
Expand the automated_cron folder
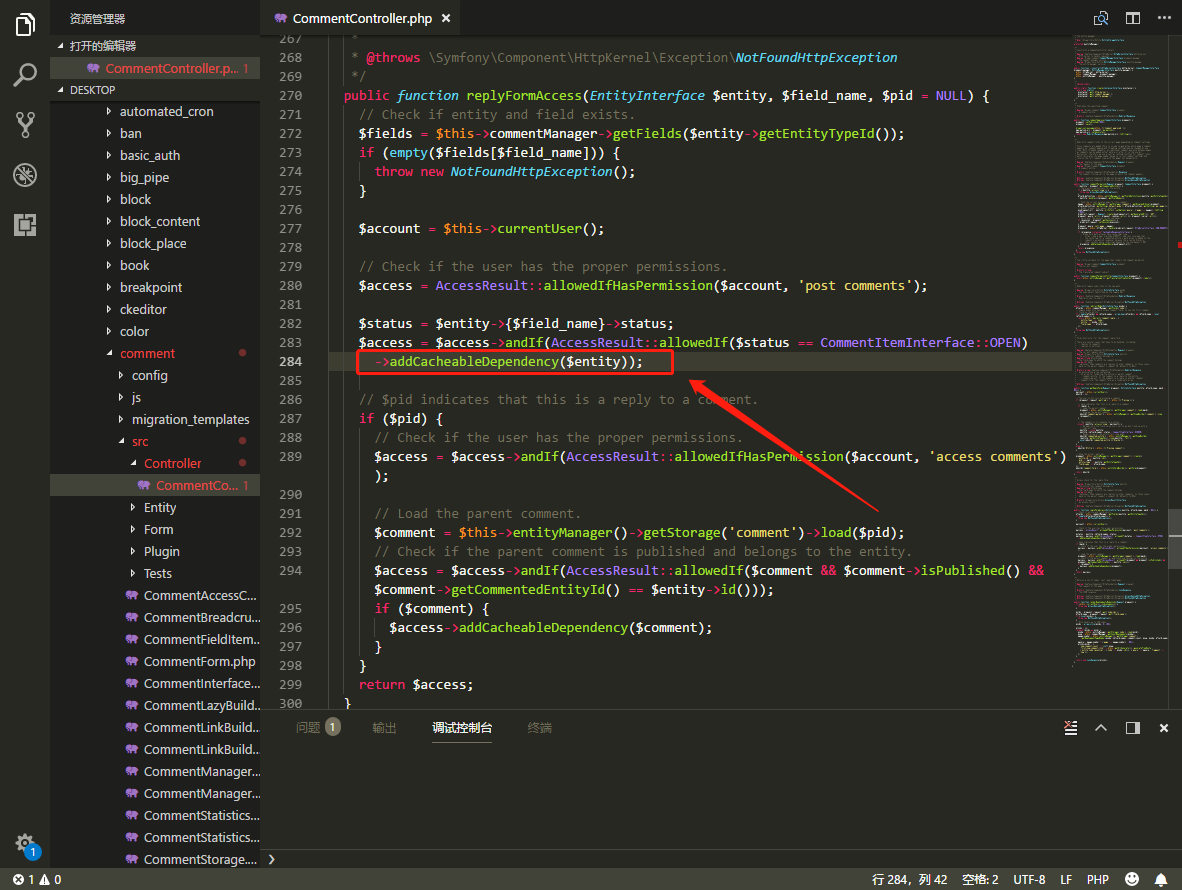155,112
